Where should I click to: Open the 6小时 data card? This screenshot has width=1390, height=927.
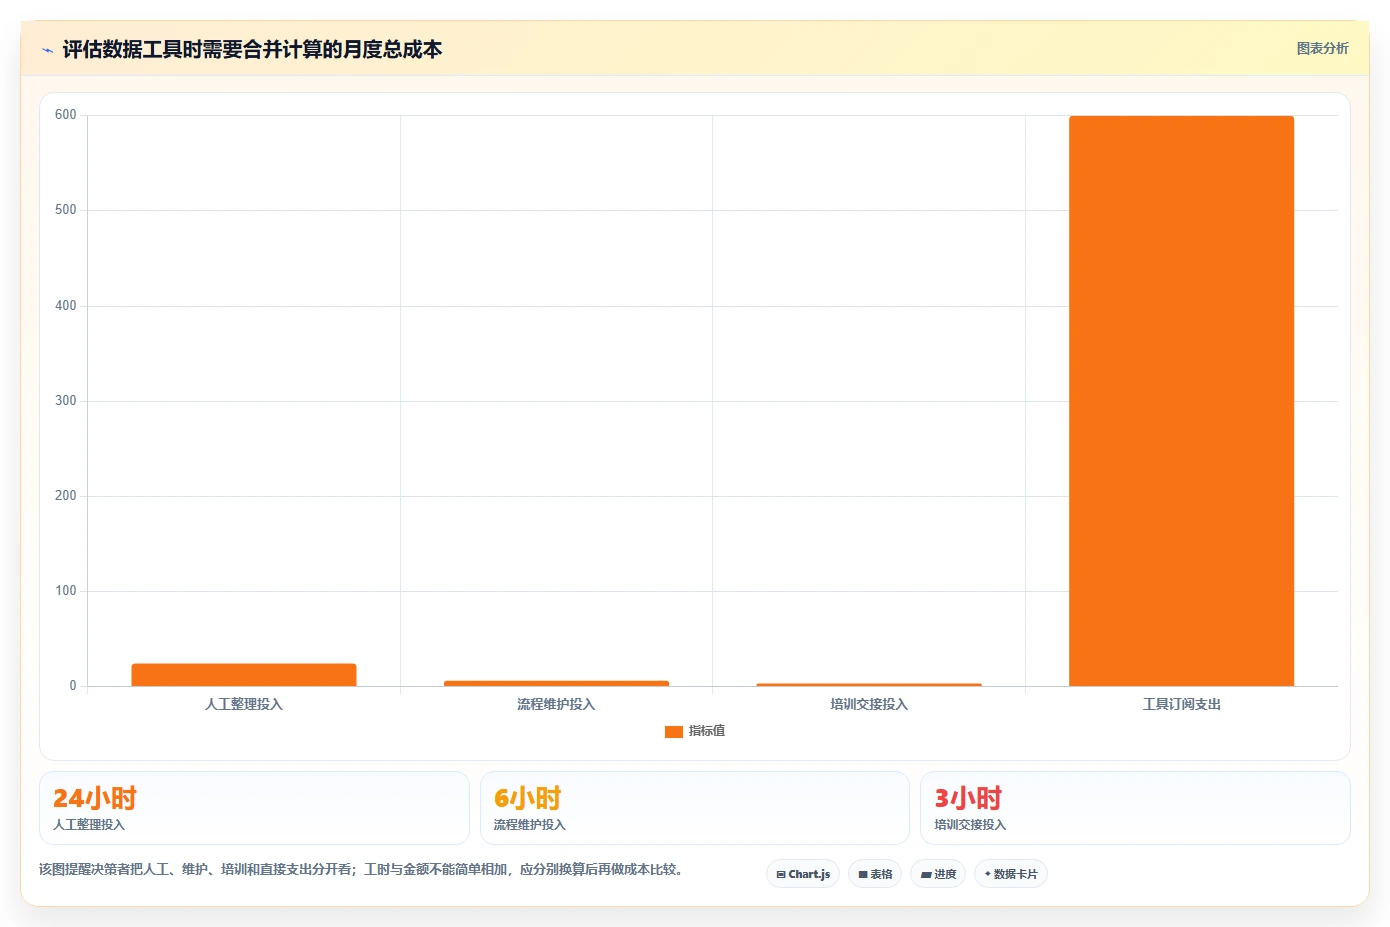pos(695,808)
